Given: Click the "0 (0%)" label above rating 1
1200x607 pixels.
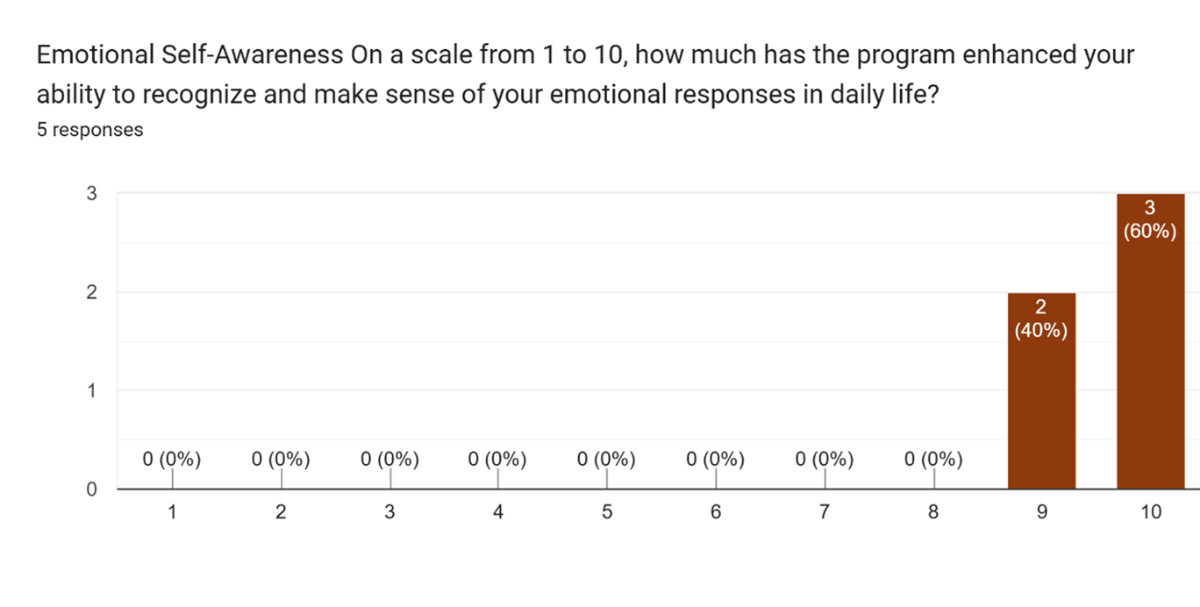Looking at the screenshot, I should click(172, 460).
